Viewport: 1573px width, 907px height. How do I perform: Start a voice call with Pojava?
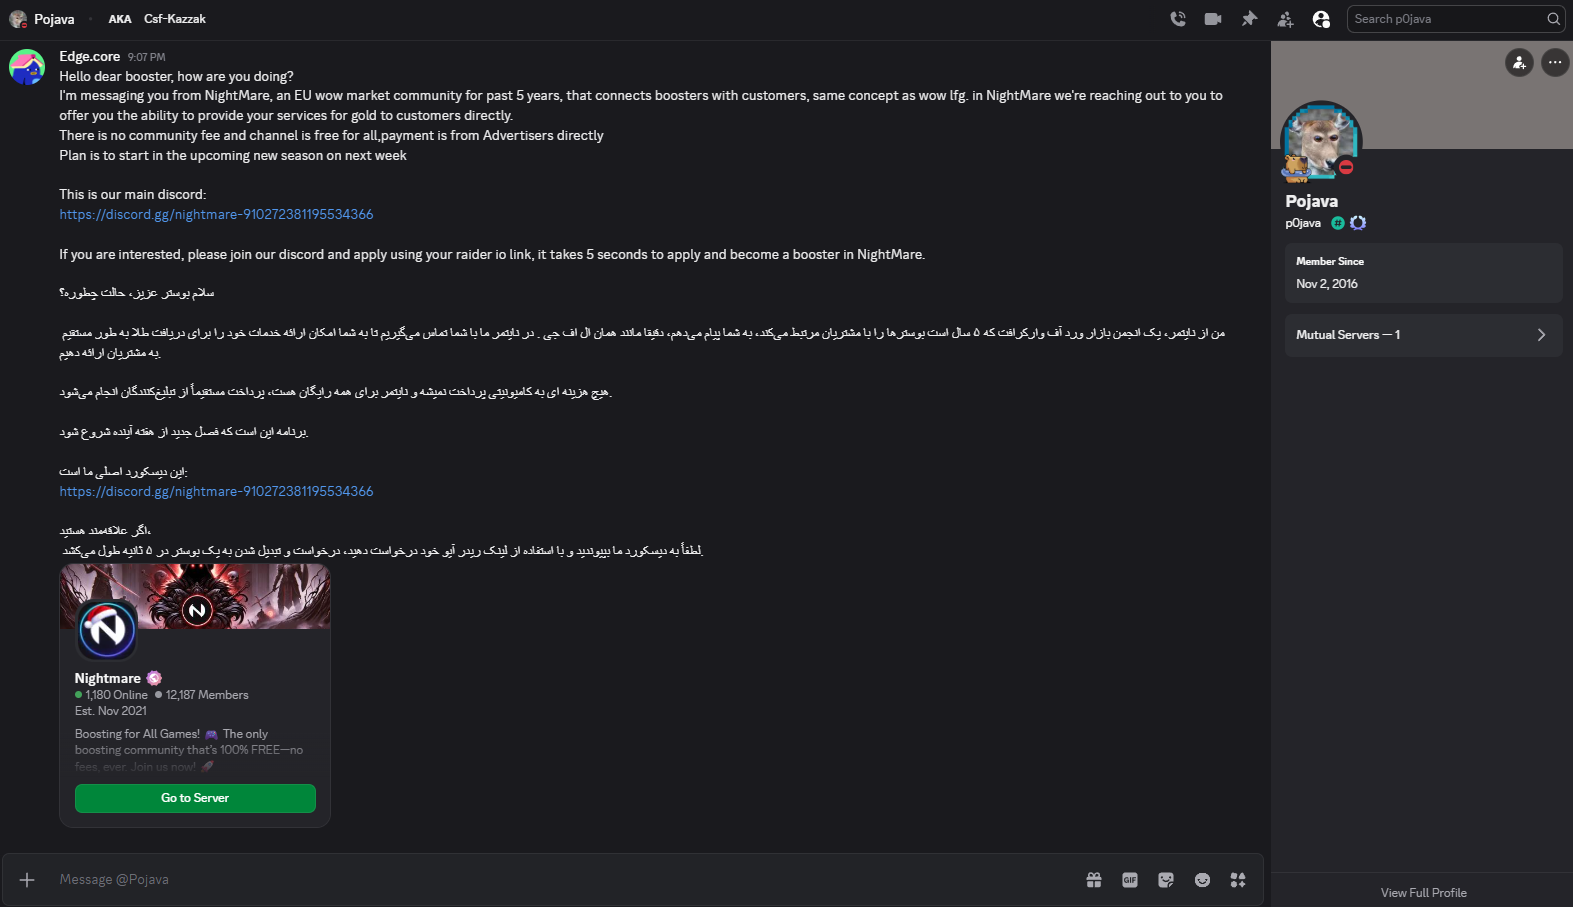(1178, 19)
